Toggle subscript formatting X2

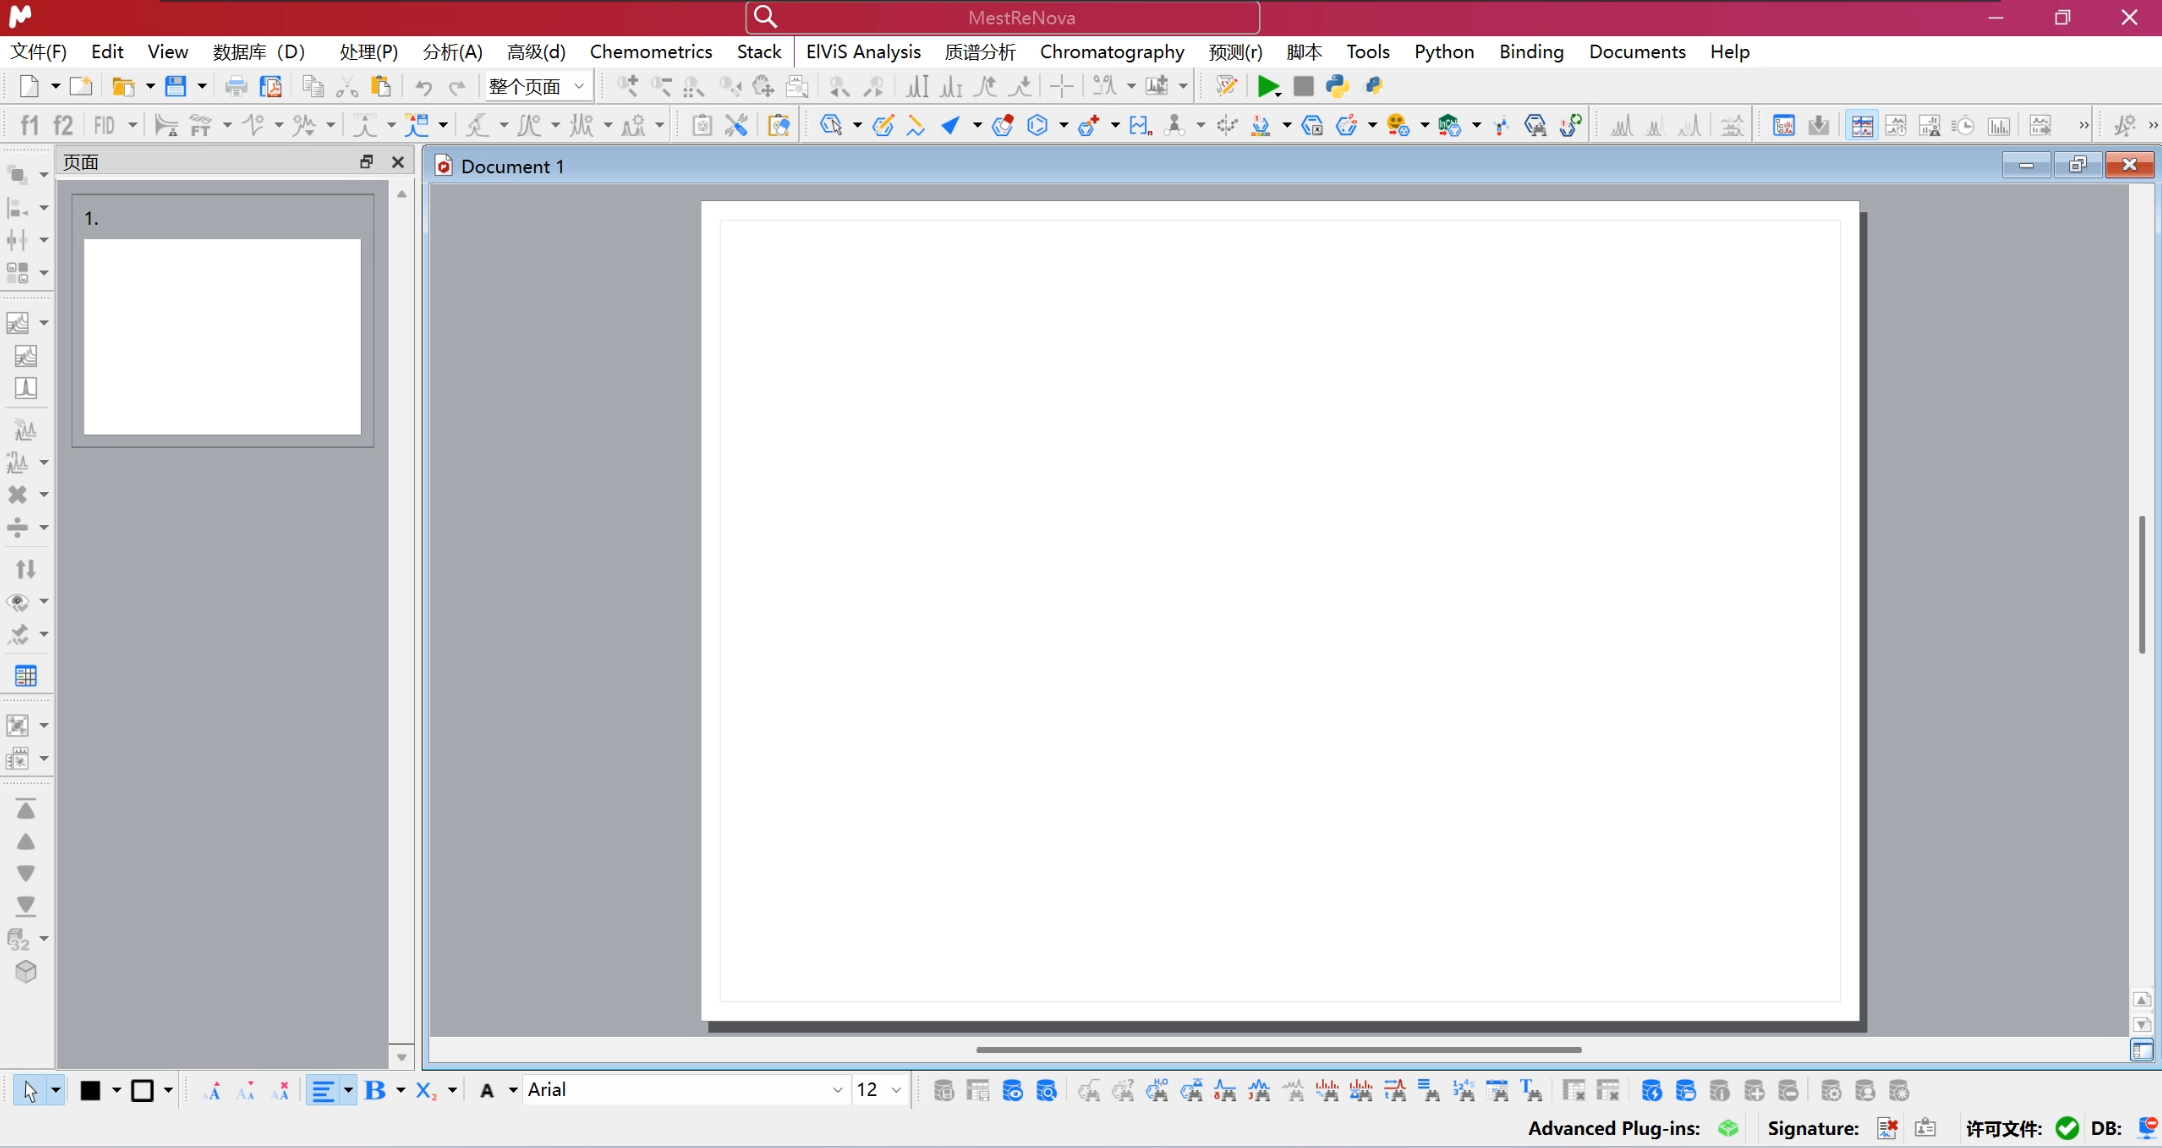pos(426,1090)
